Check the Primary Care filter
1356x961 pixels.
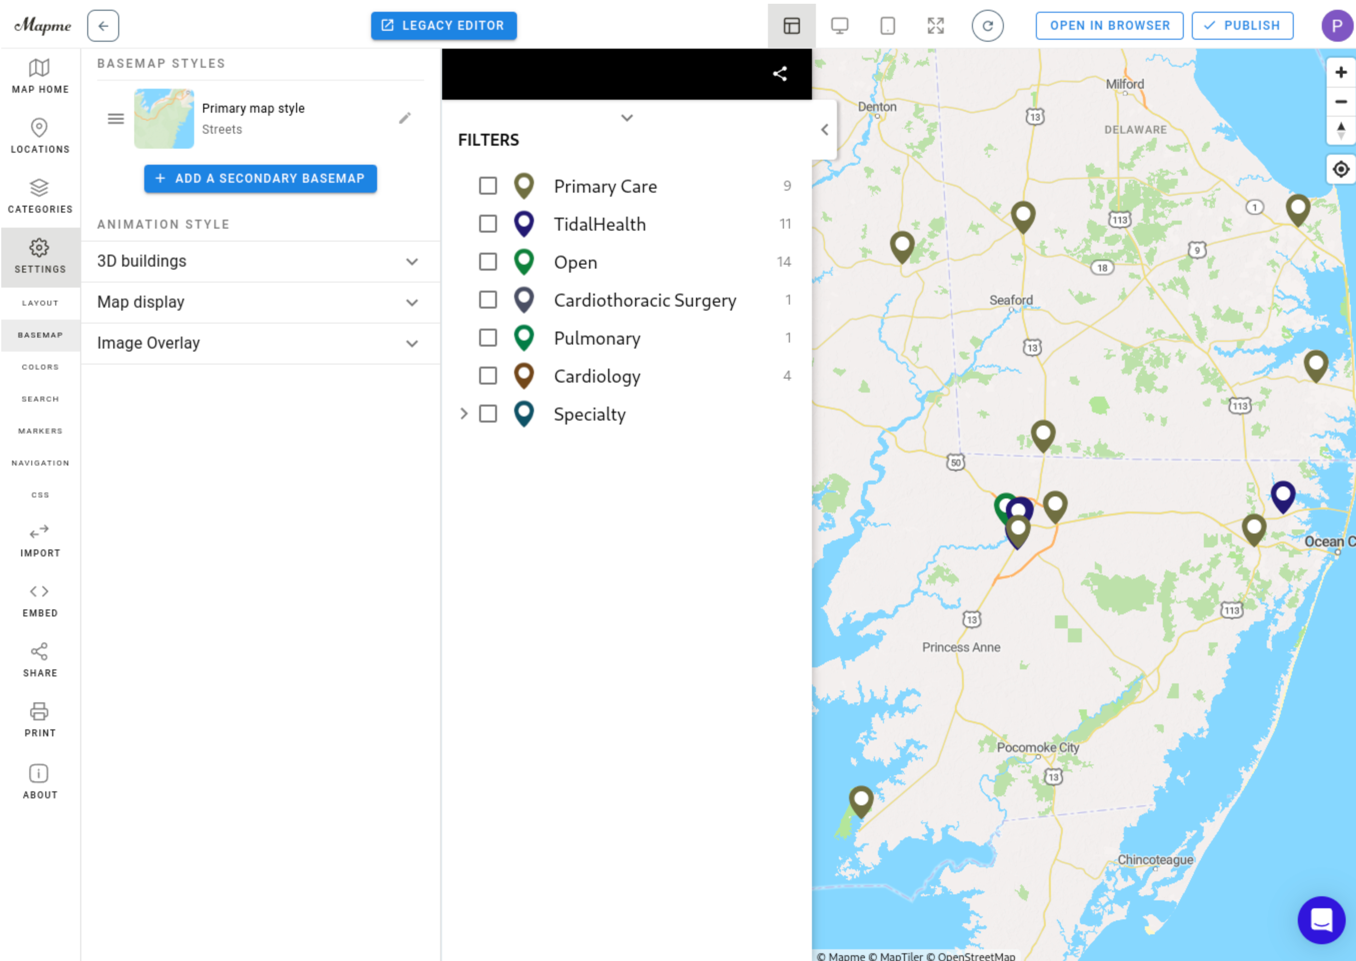coord(488,186)
